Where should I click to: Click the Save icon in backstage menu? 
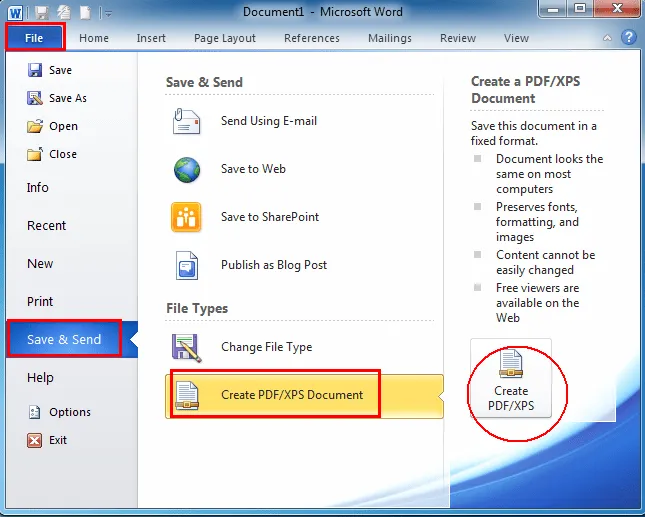(34, 71)
